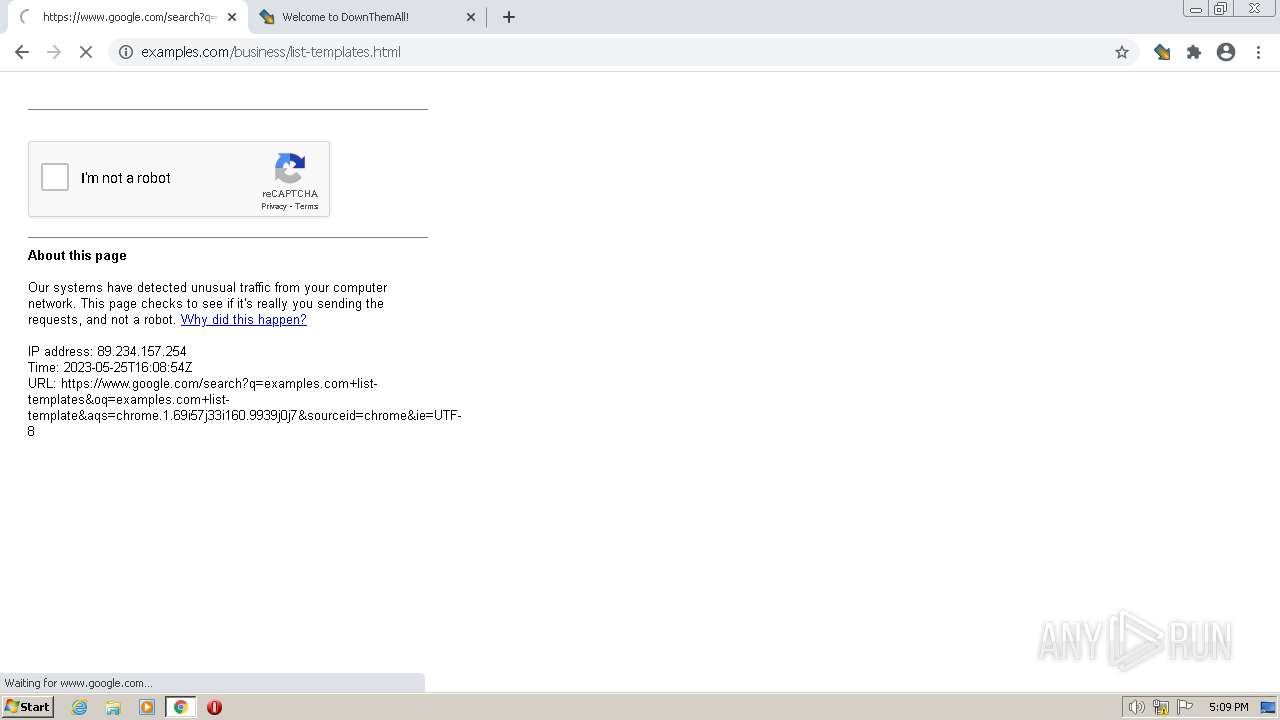Restore down the Chrome window

click(1221, 9)
